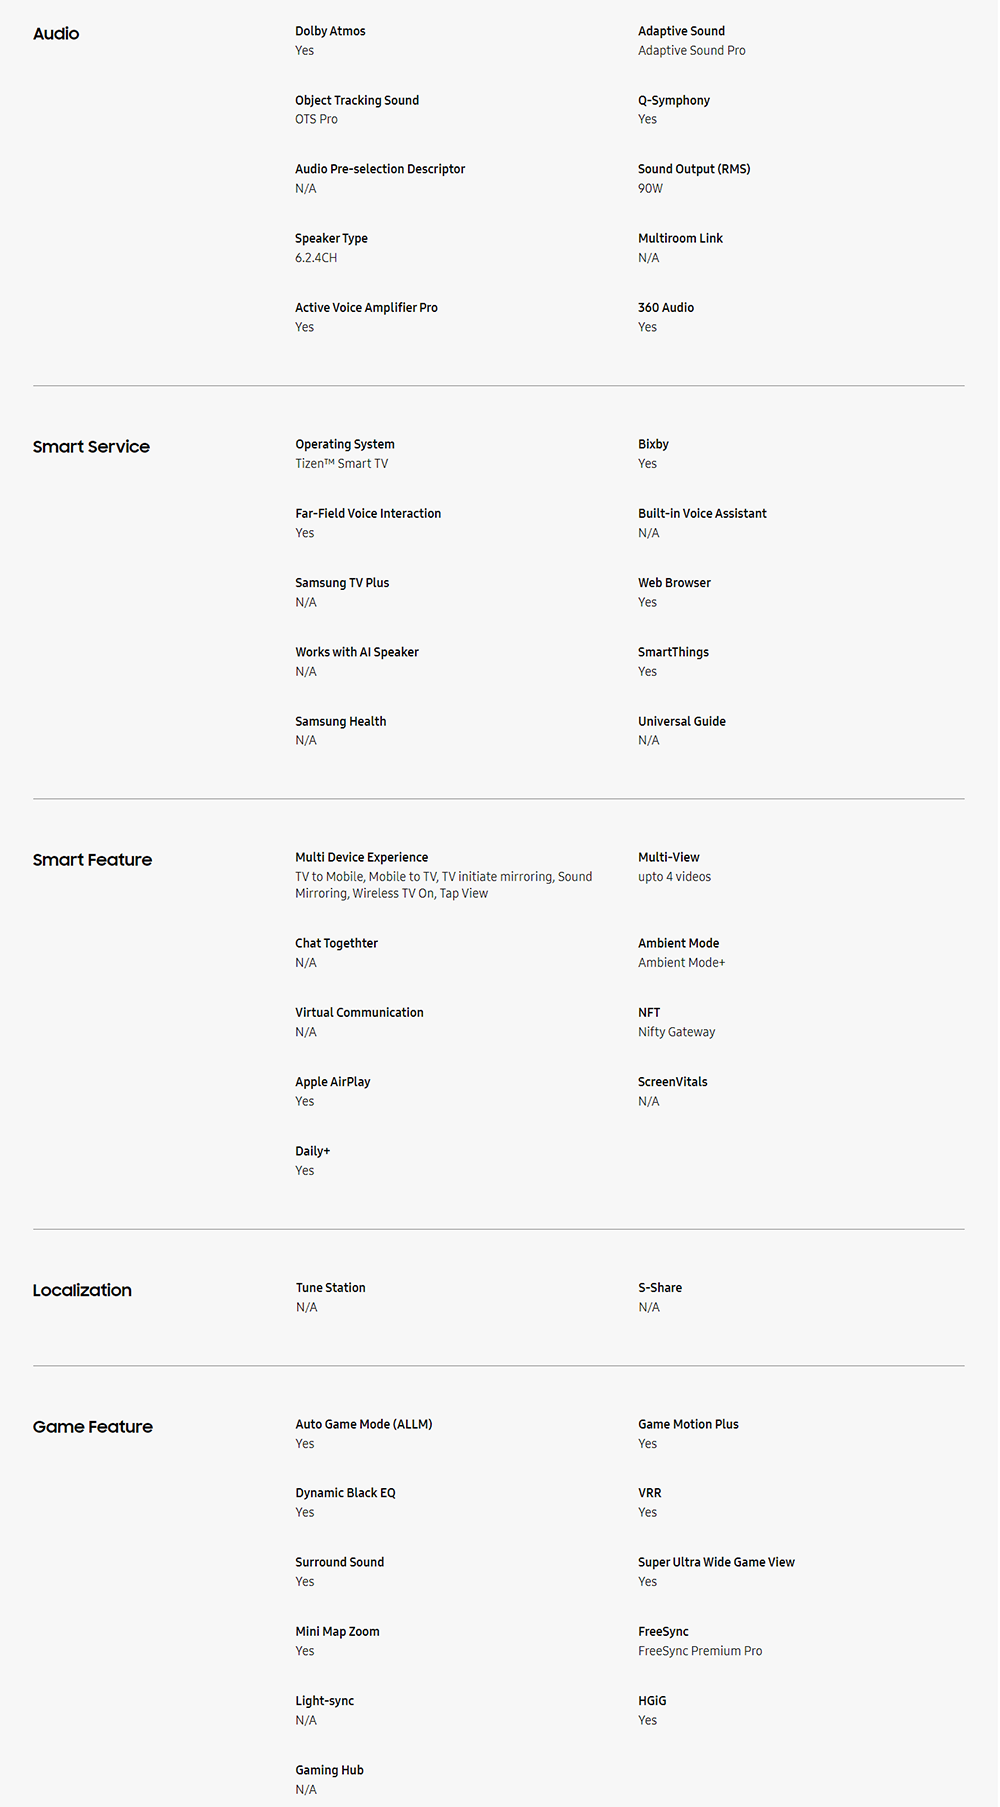Select the Super Ultra Wide Game View label
Image resolution: width=1000 pixels, height=1807 pixels.
(x=716, y=1562)
